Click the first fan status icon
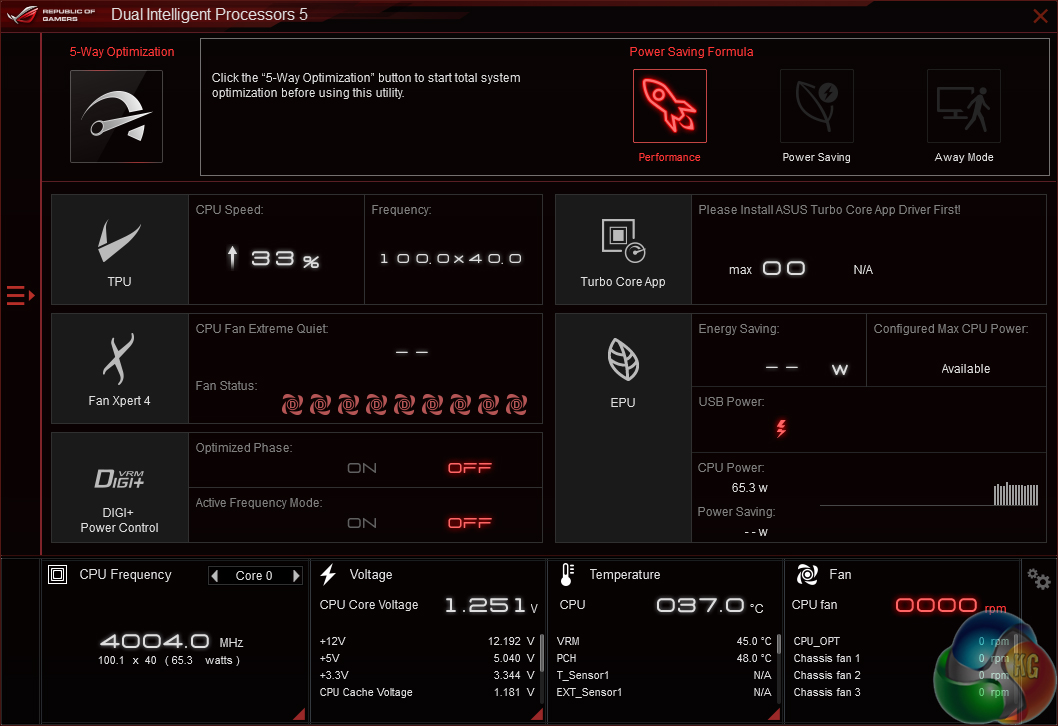This screenshot has width=1058, height=726. click(292, 404)
